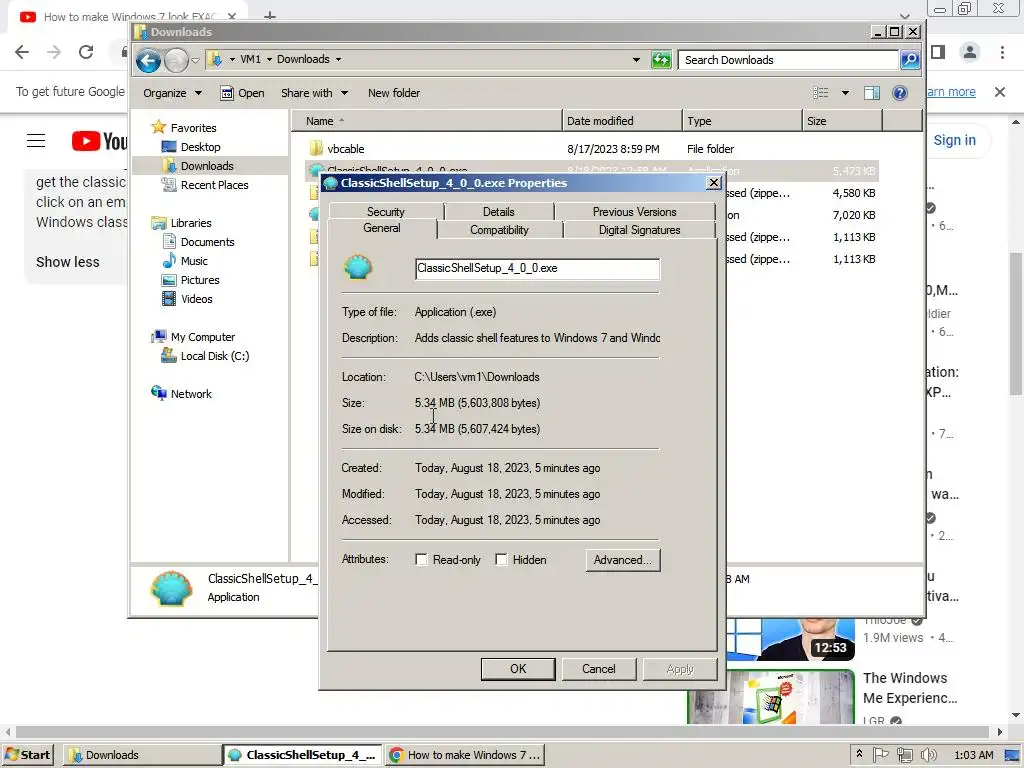Go back in Downloads explorer window
Viewport: 1024px width, 768px height.
click(148, 61)
